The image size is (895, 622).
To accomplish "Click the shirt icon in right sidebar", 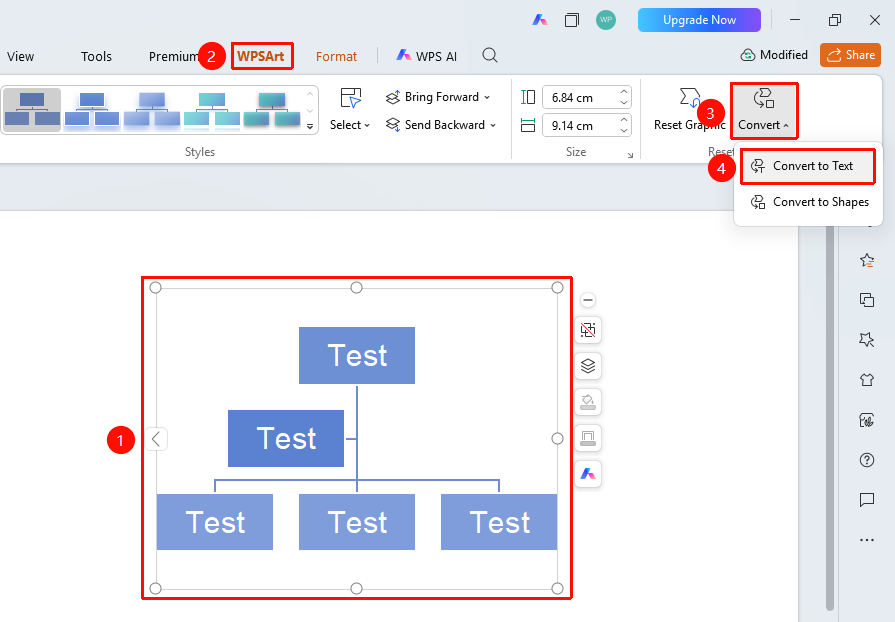I will click(866, 379).
